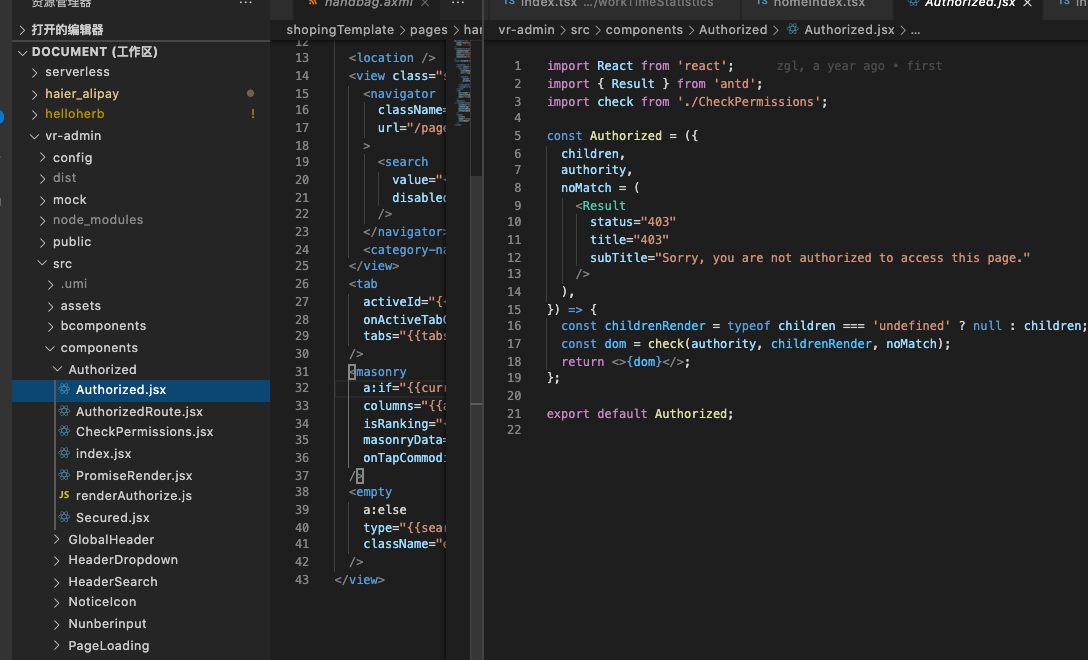
Task: Click line number 16 in the Authorized.jsx gutter
Action: pyautogui.click(x=513, y=326)
